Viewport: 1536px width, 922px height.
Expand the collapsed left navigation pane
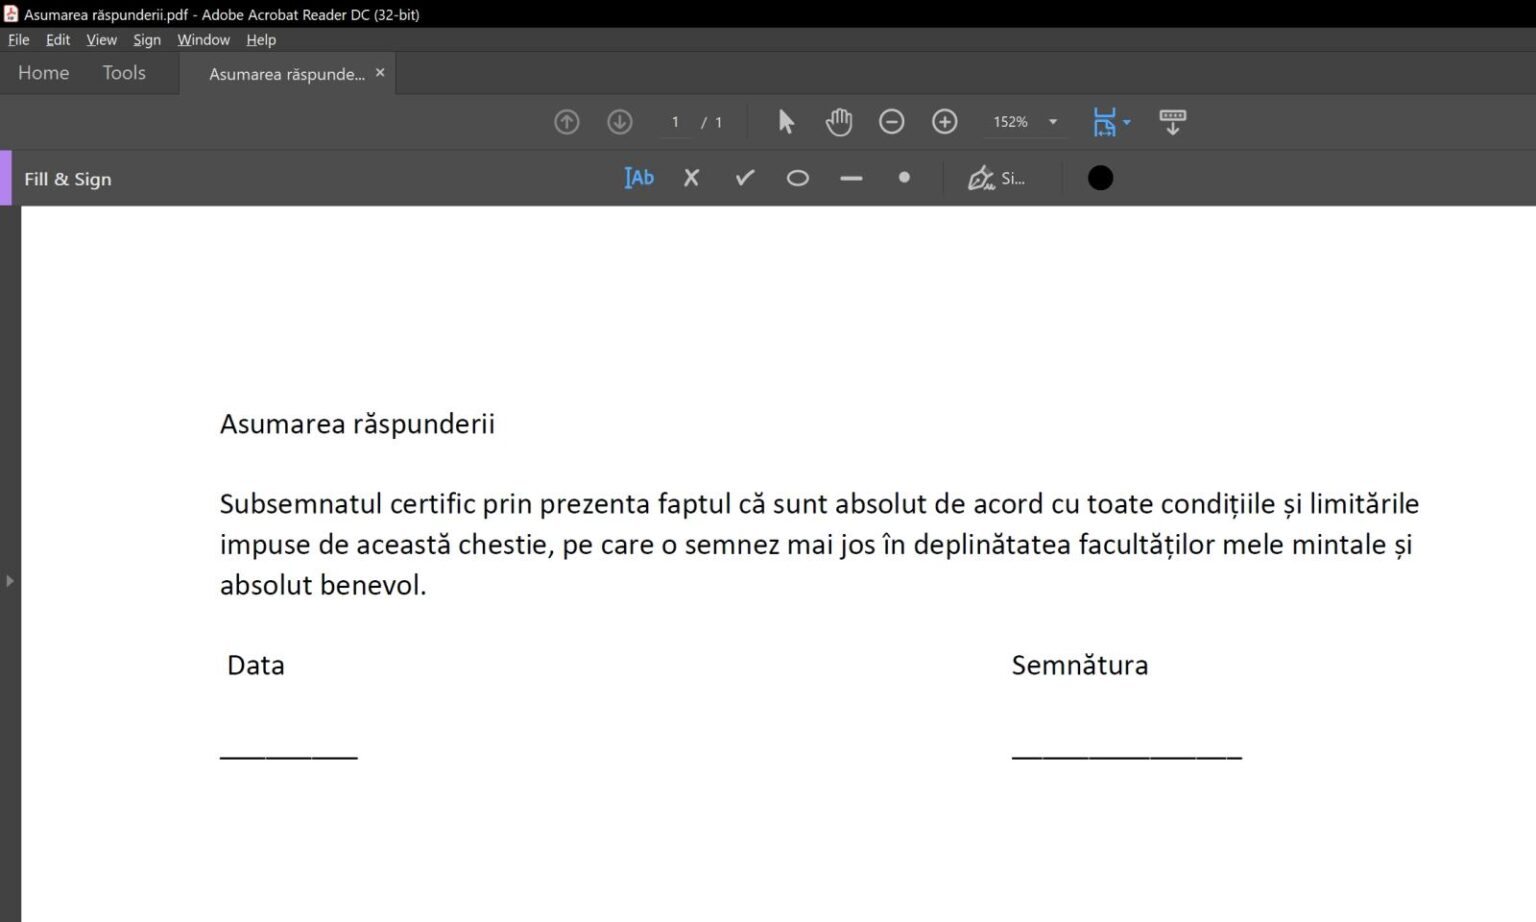[8, 580]
